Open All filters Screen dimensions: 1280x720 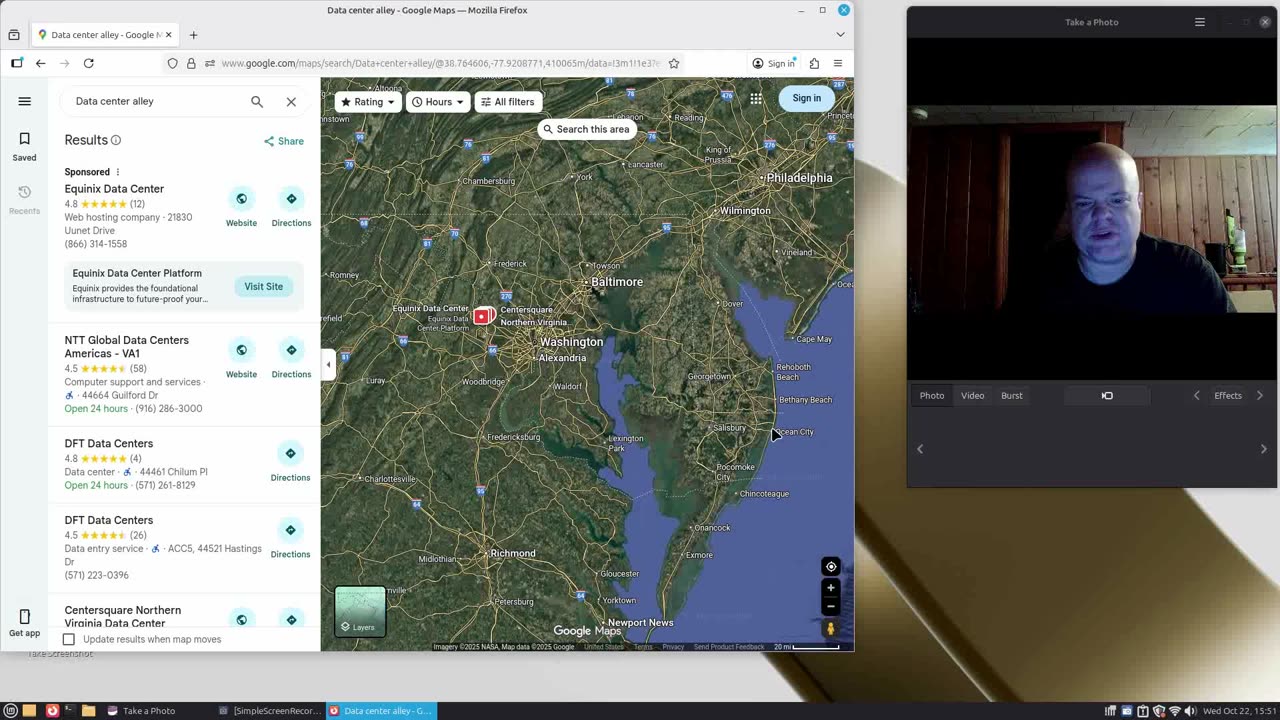click(507, 102)
